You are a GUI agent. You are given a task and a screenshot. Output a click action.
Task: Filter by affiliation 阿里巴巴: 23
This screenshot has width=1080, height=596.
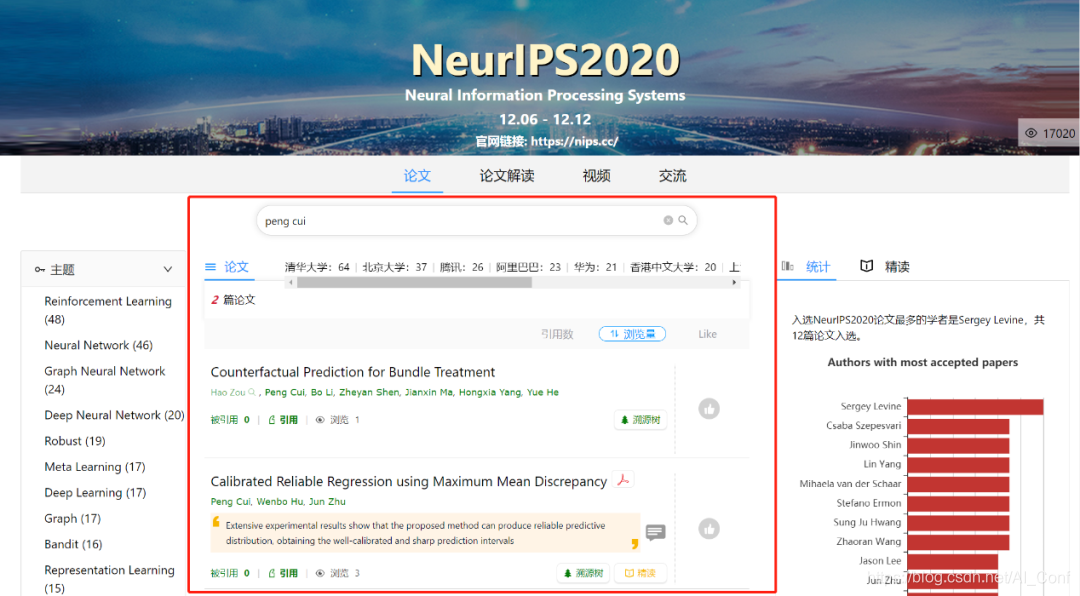pyautogui.click(x=528, y=267)
